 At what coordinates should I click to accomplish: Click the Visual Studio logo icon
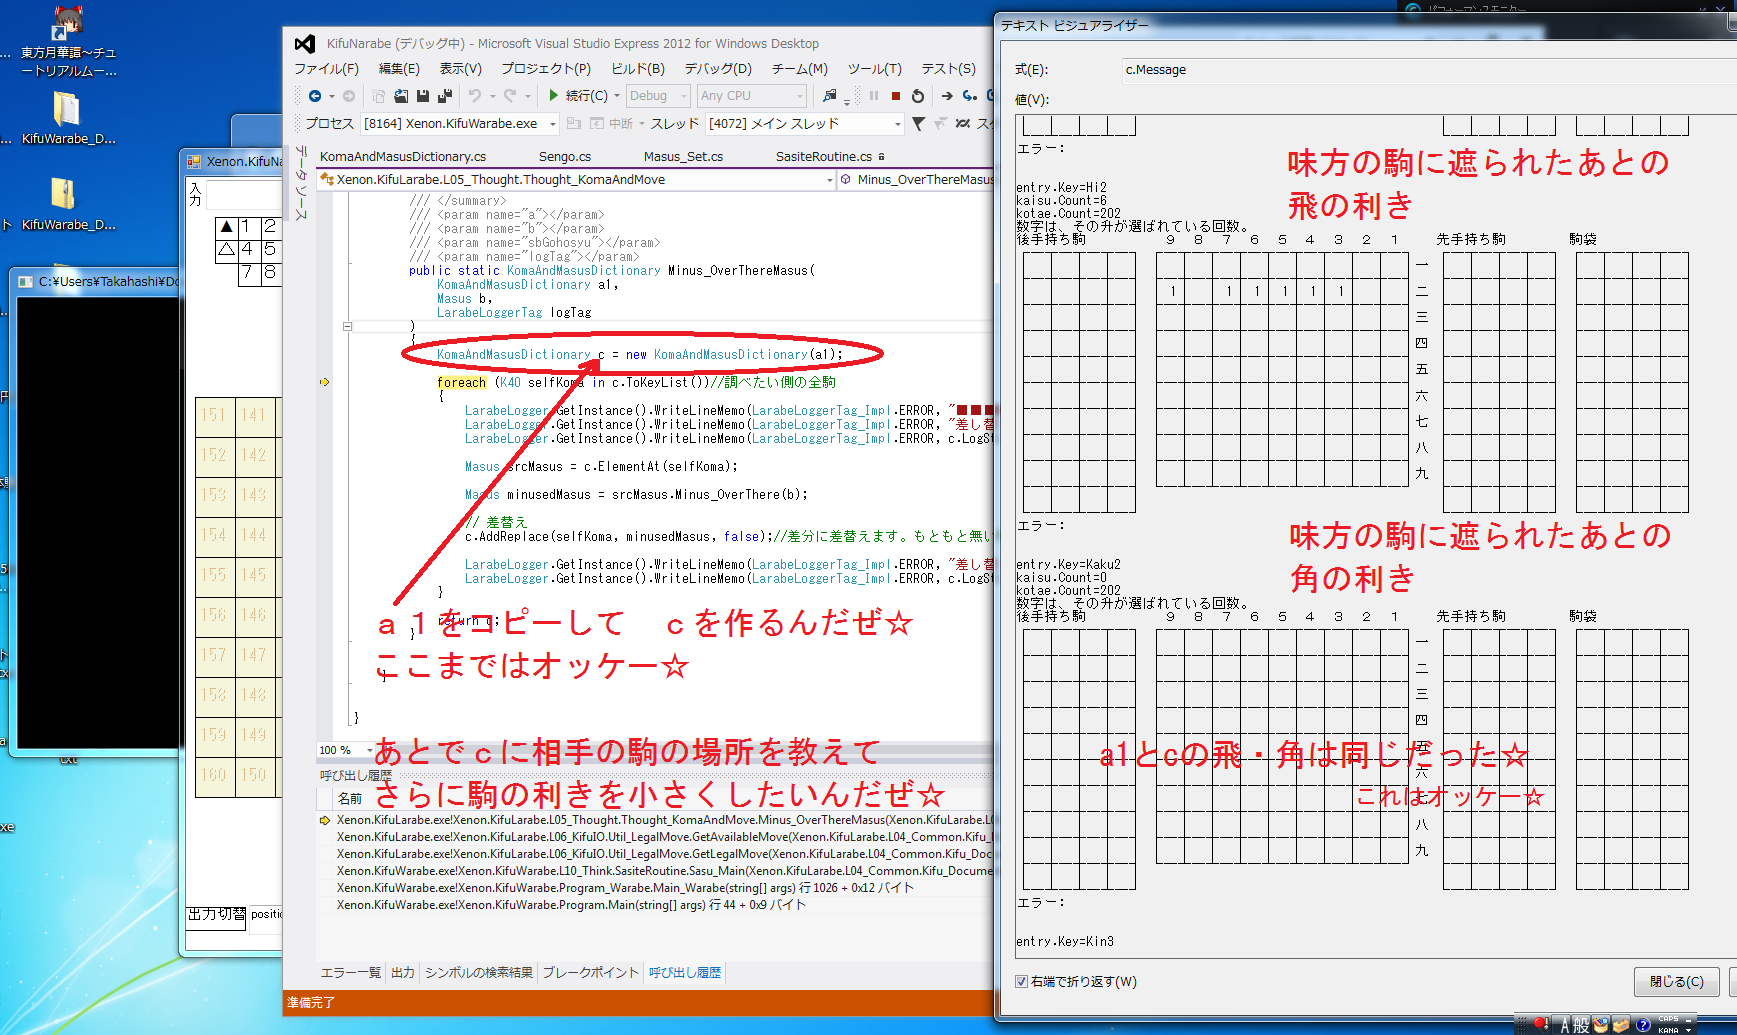pos(305,44)
